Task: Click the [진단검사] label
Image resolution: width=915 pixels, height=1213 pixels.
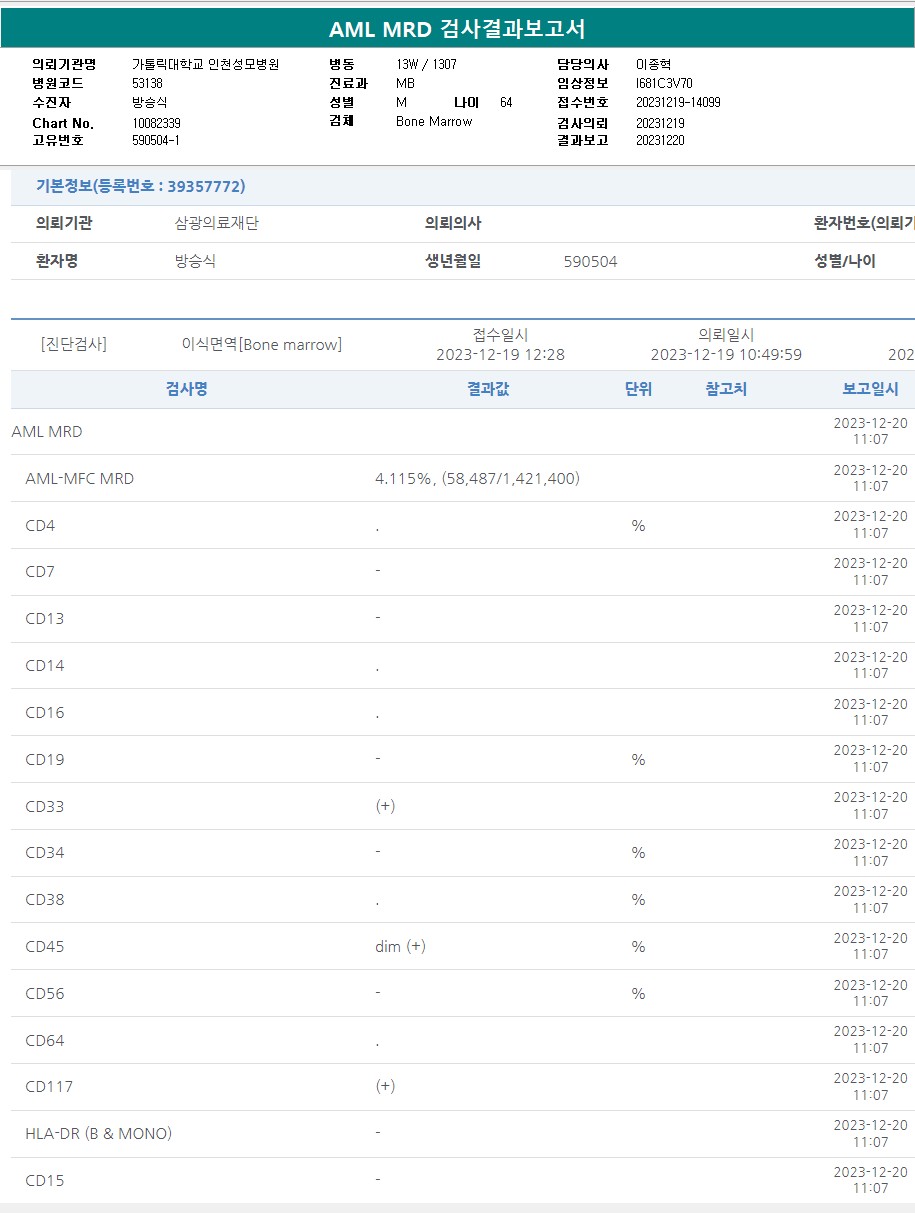Action: point(74,345)
